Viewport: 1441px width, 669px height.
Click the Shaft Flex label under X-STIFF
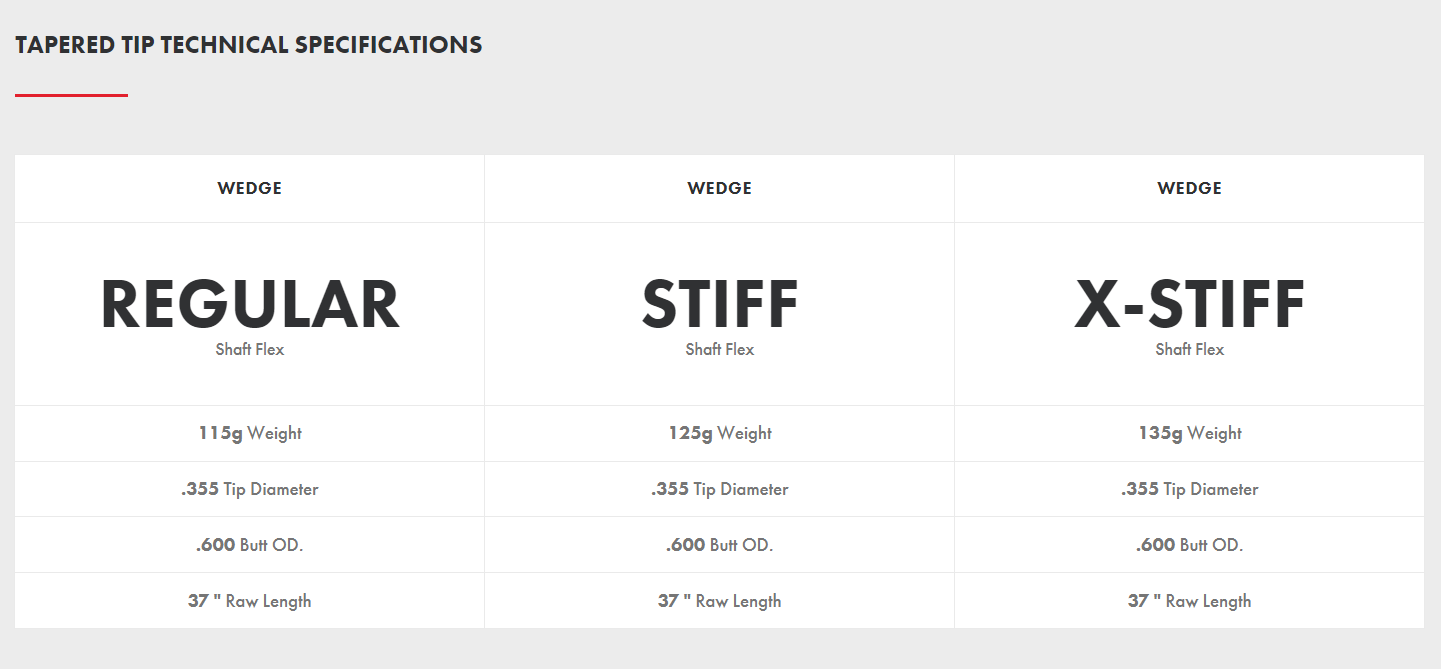coord(1190,349)
